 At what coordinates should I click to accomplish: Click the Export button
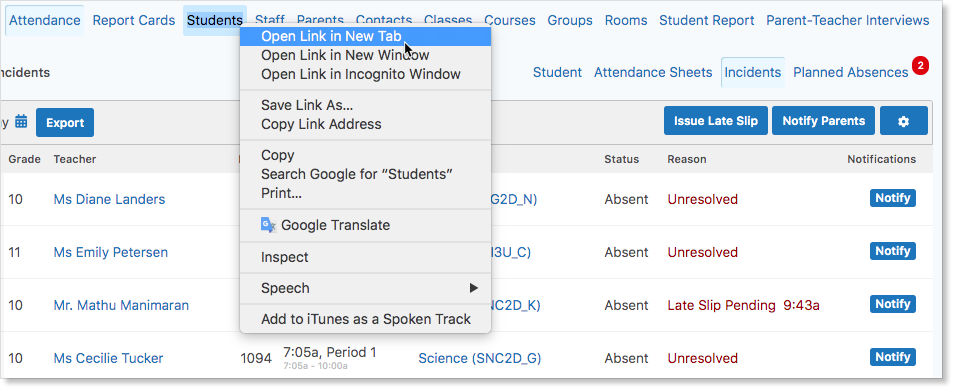pos(65,122)
